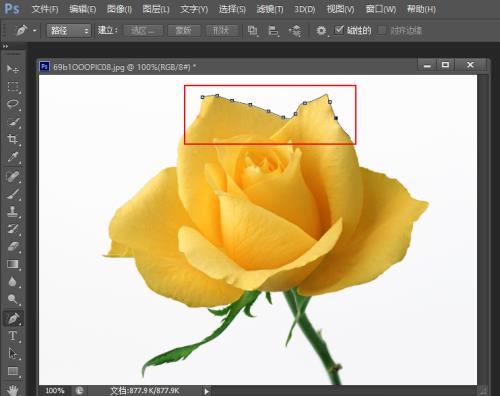Open the 图像(I) menu
500x396 pixels.
[x=119, y=9]
